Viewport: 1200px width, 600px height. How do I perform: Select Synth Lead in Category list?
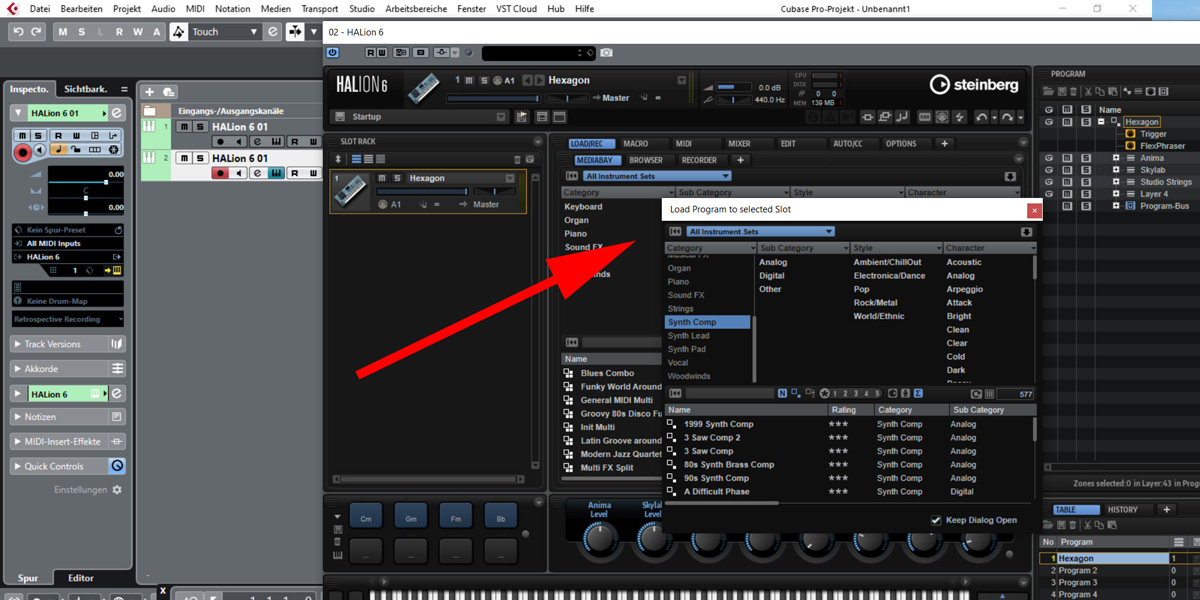[x=708, y=336]
